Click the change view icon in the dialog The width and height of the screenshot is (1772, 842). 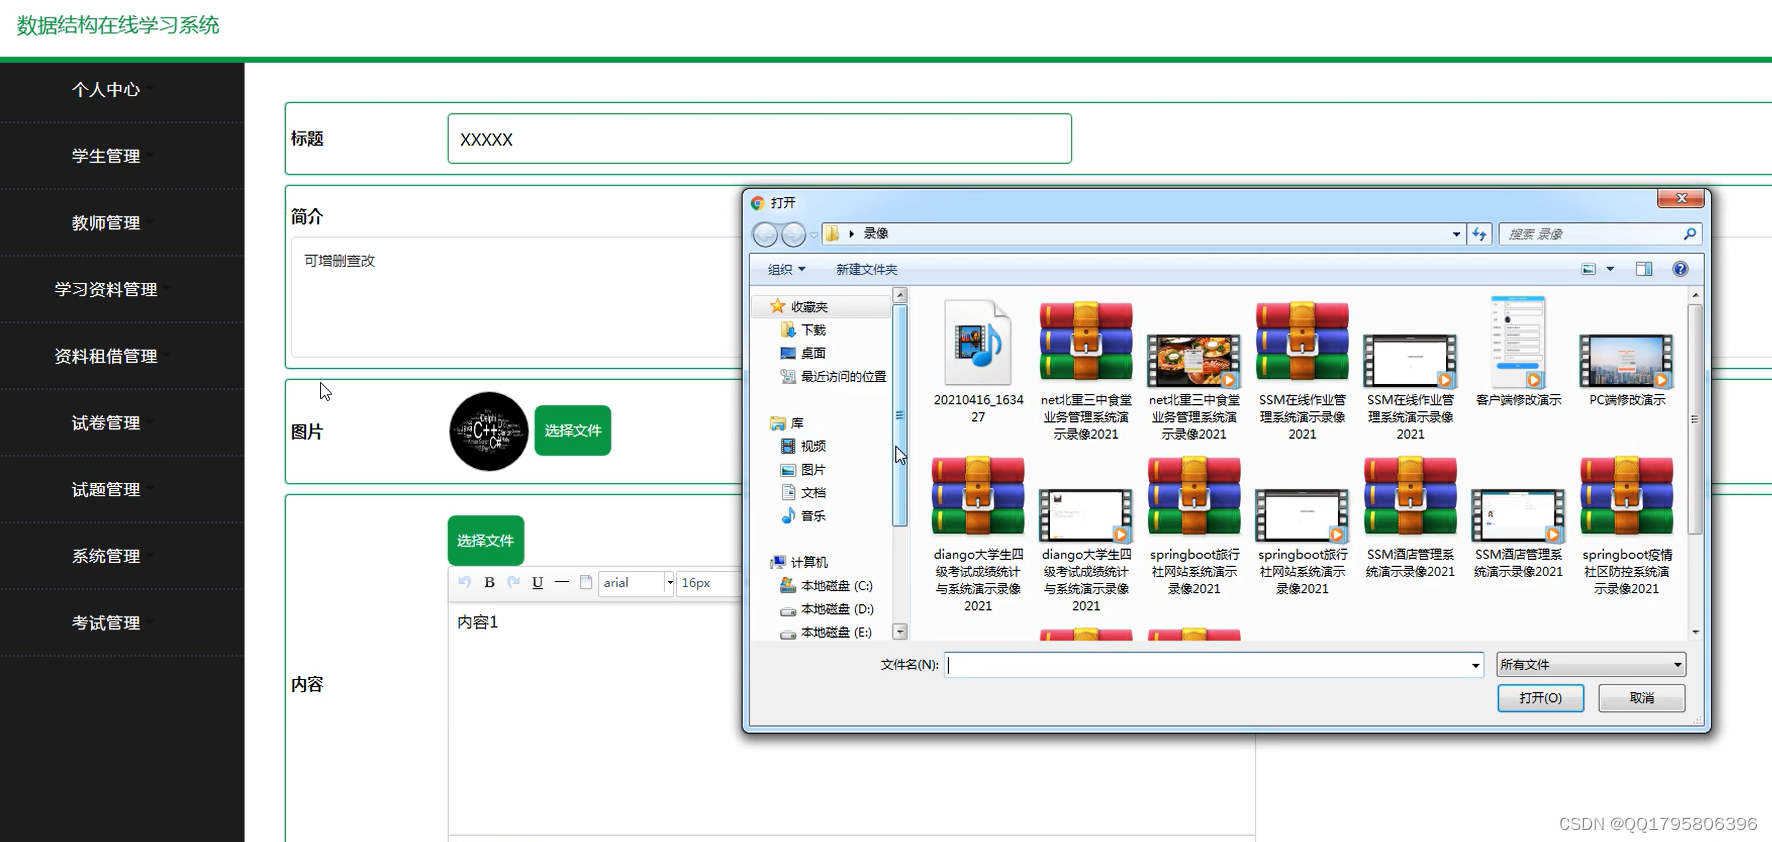pos(1588,269)
